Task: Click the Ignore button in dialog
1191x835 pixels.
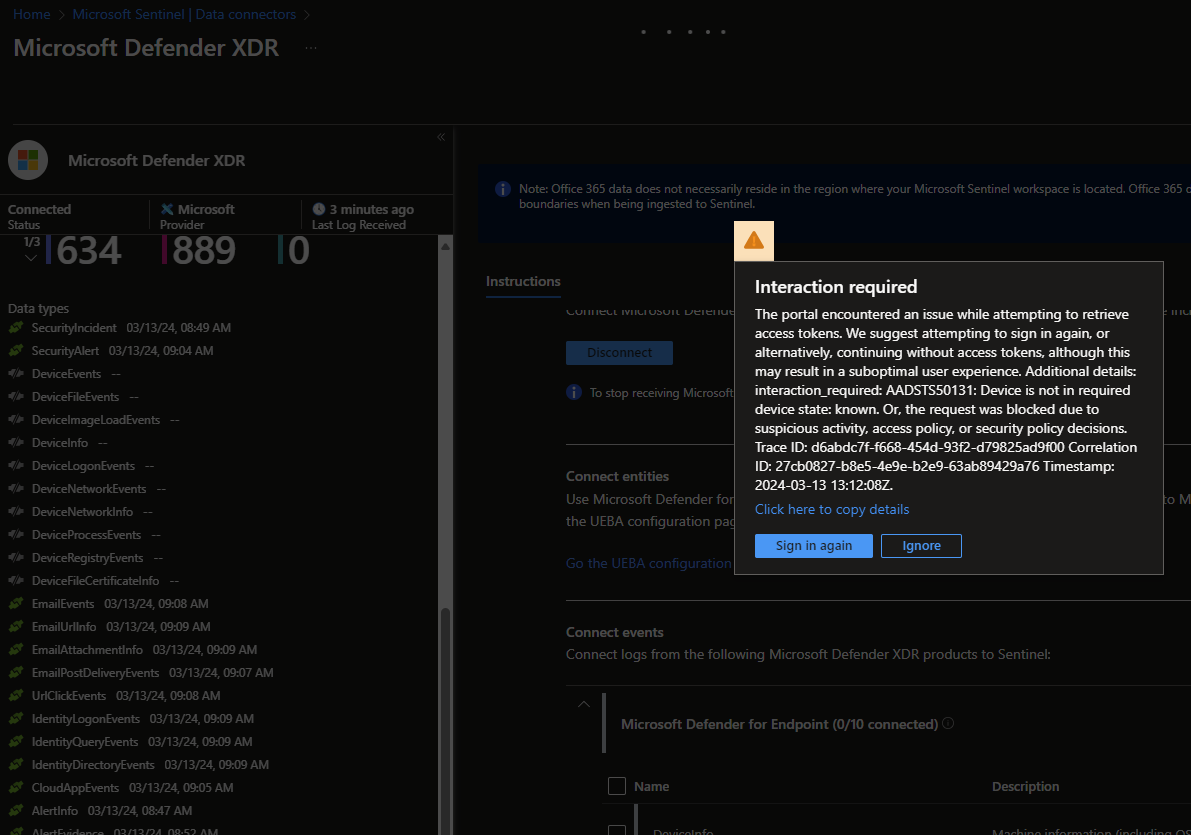Action: (x=921, y=546)
